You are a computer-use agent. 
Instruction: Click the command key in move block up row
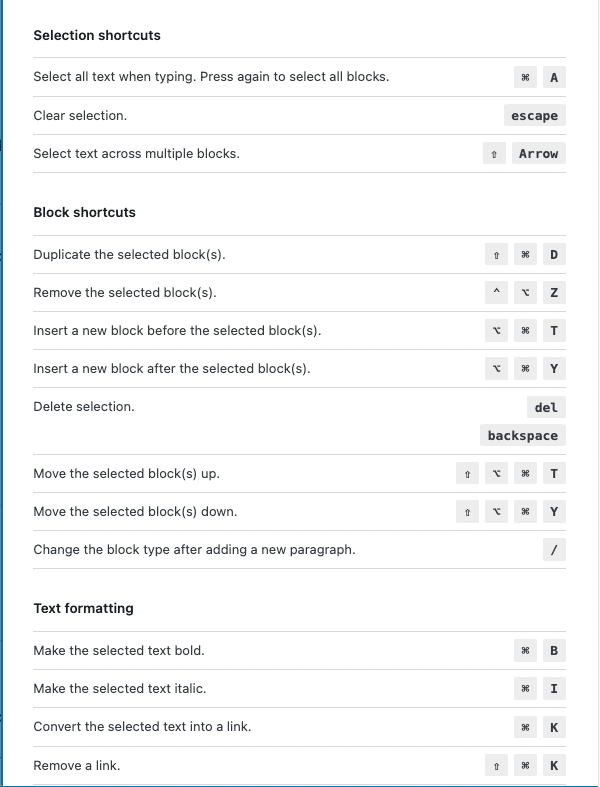coord(525,474)
